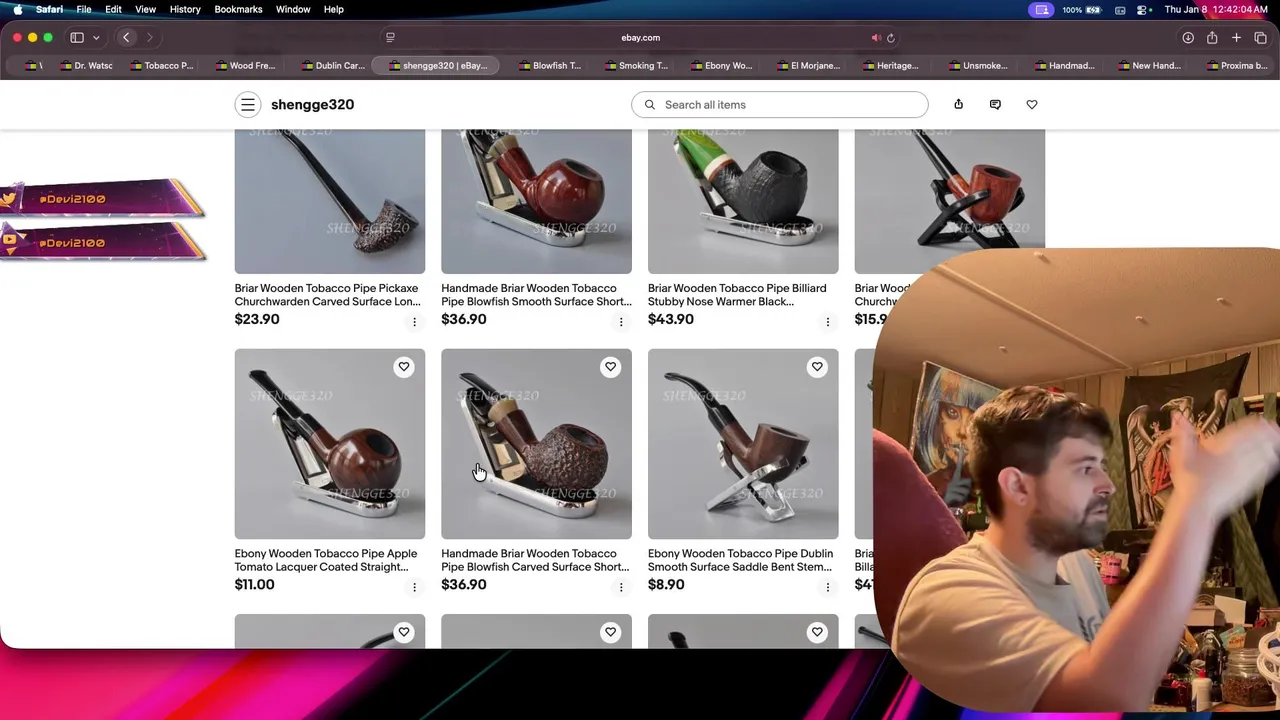Click the Safari share toolbar icon

(x=1212, y=37)
